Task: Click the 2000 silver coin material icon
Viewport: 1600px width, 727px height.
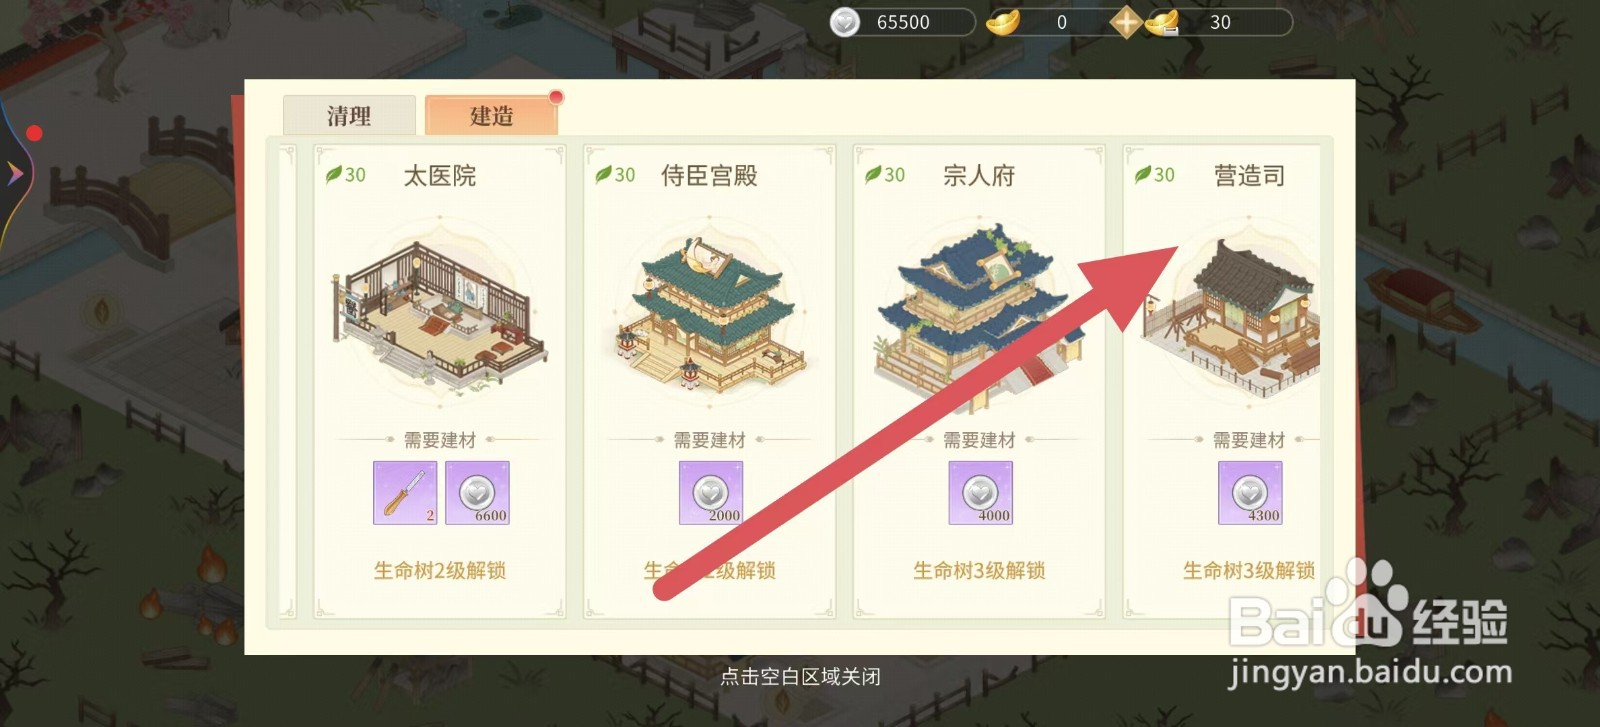Action: (x=710, y=493)
